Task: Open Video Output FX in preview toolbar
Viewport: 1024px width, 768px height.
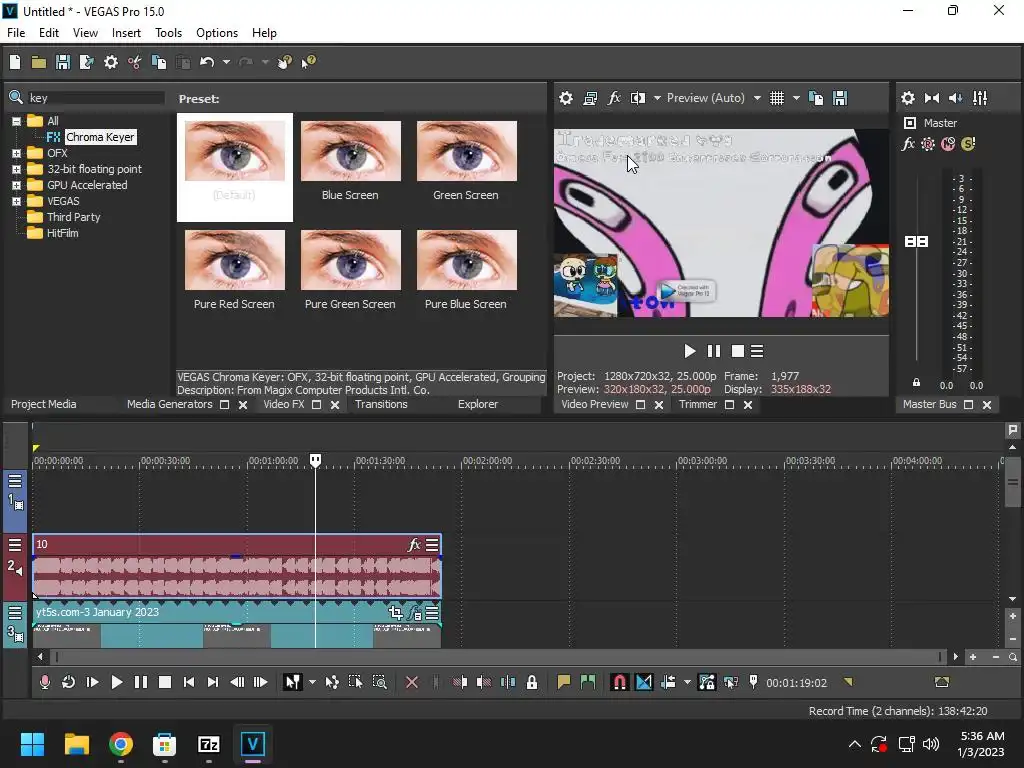Action: pos(614,98)
